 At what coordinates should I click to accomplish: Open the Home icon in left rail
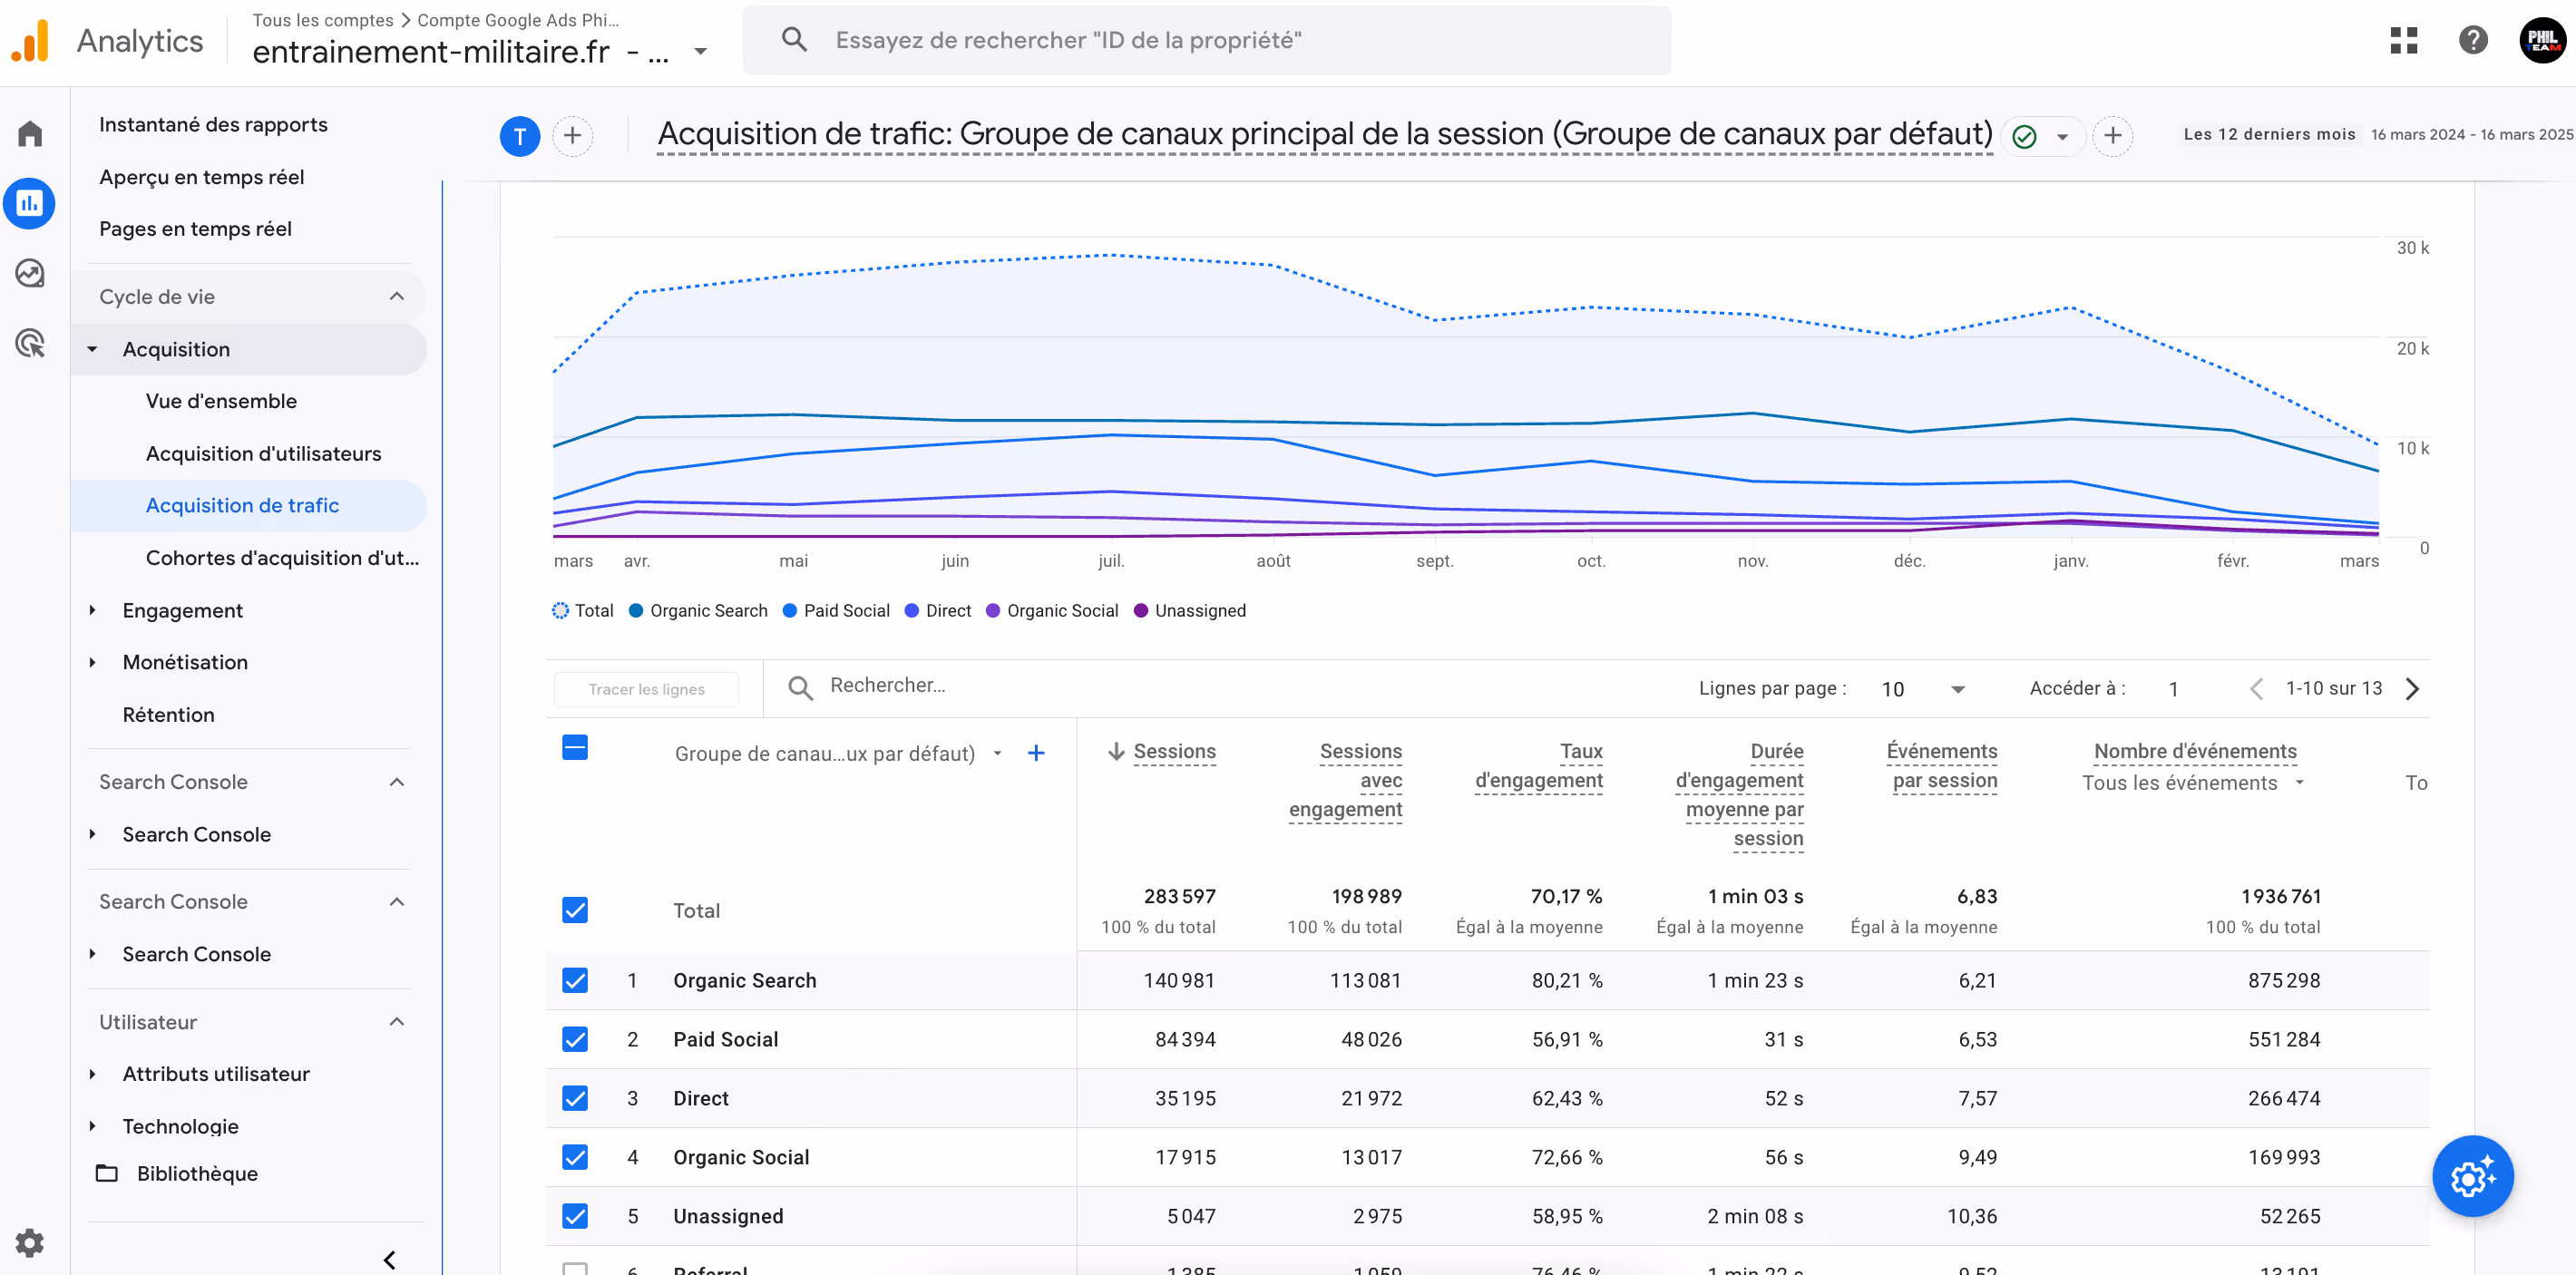tap(30, 134)
